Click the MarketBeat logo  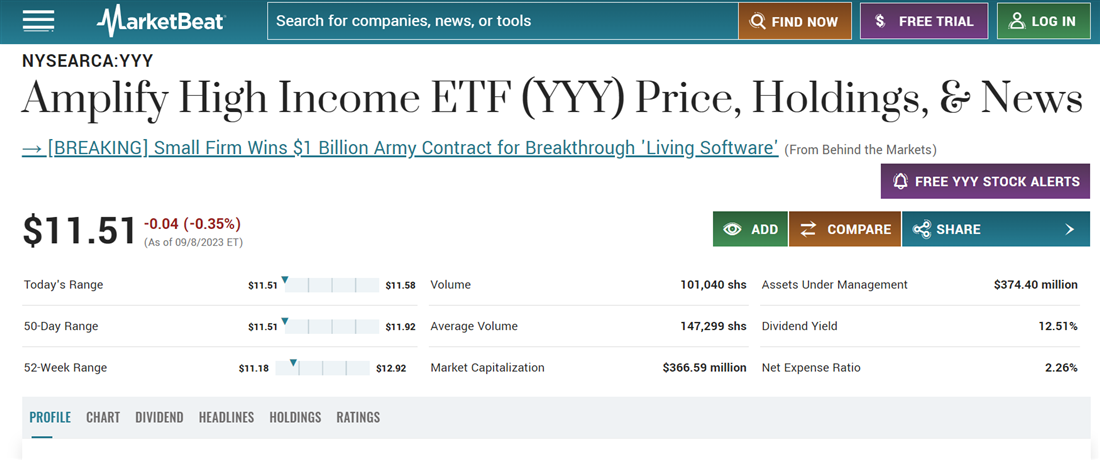click(161, 21)
